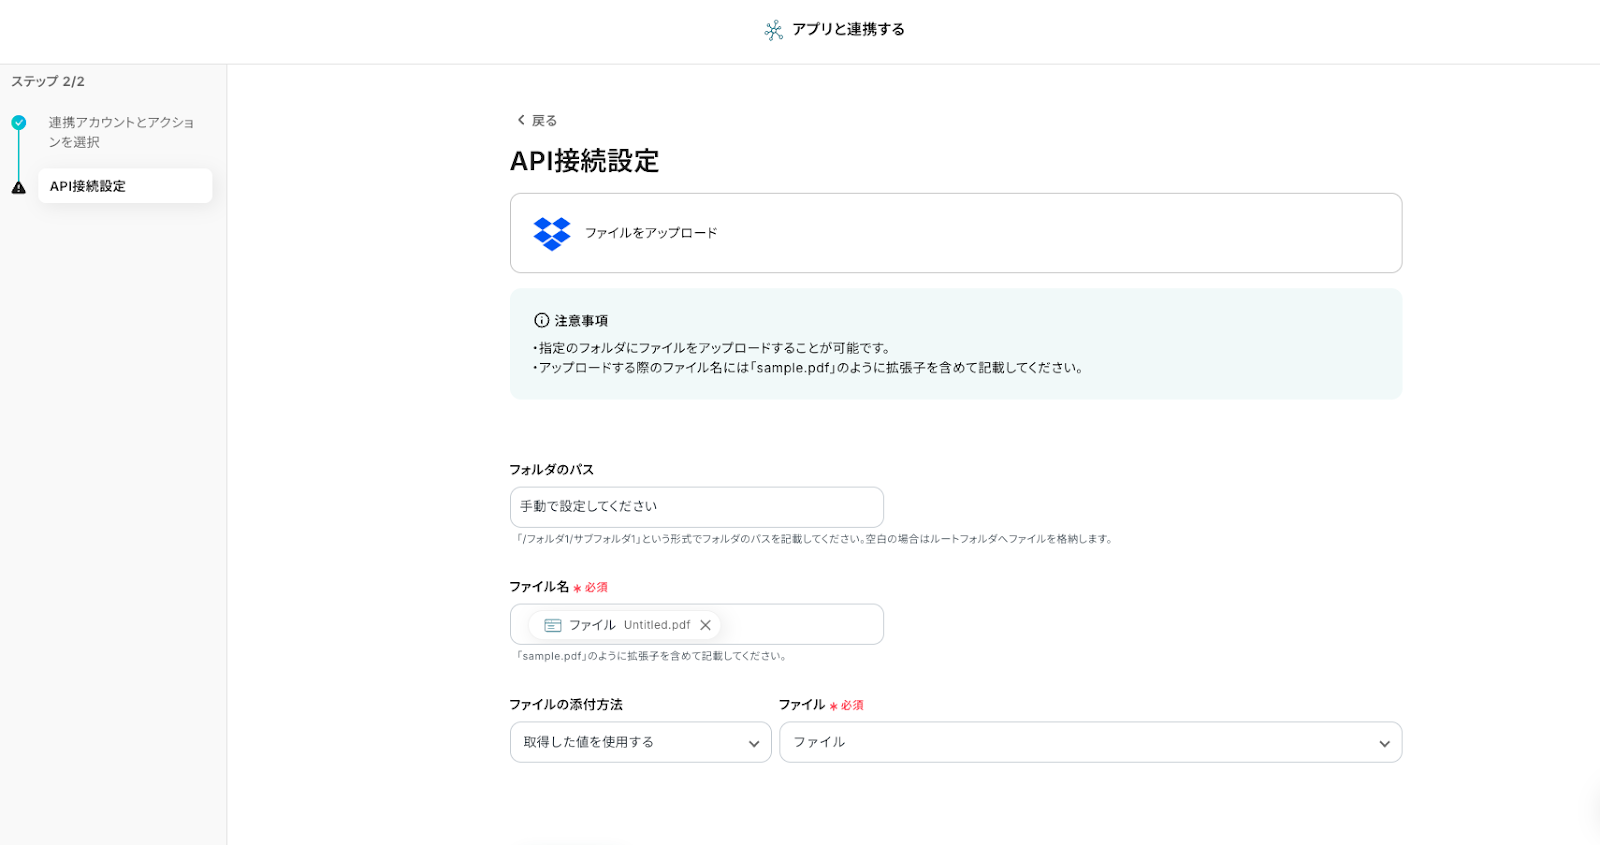Click the ステップ 2/2 label
Image resolution: width=1600 pixels, height=845 pixels.
pyautogui.click(x=48, y=82)
